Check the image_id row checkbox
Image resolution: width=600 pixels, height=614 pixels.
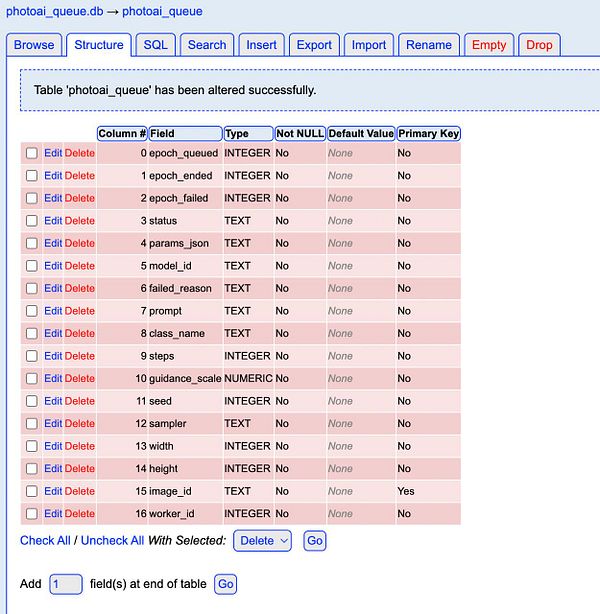tap(32, 491)
